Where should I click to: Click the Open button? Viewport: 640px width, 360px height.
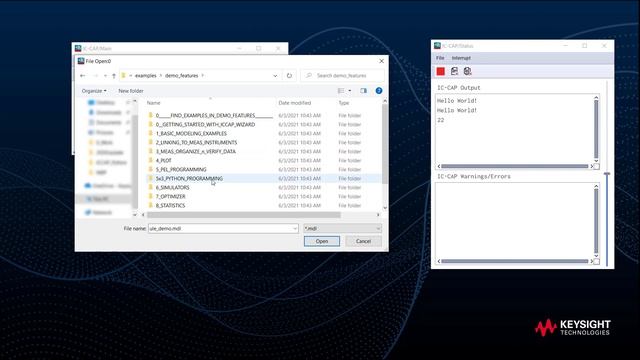(x=322, y=241)
